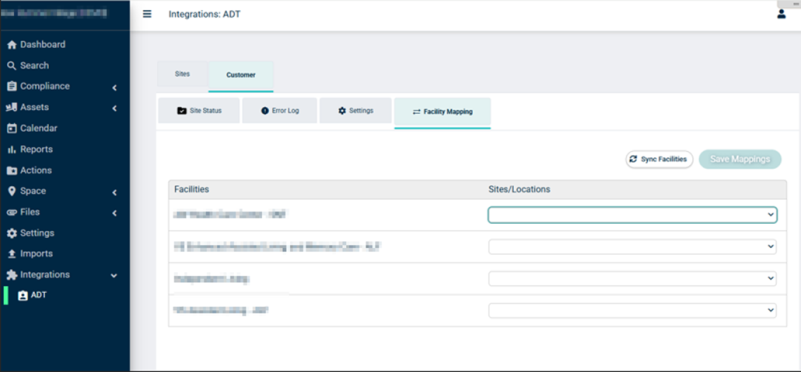Collapse the Integrations submenu chevron
The width and height of the screenshot is (801, 372).
[x=114, y=276]
